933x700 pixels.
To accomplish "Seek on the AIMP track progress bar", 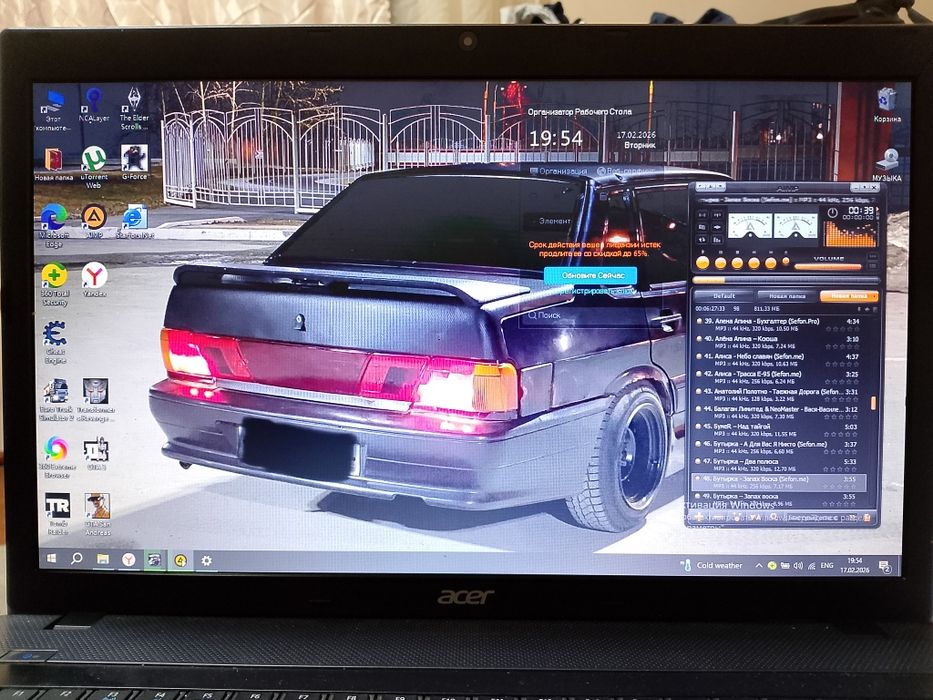I will tap(785, 280).
